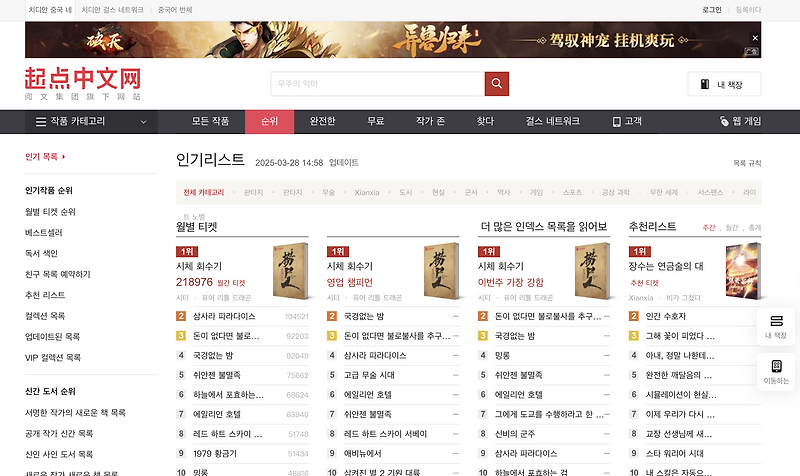
Task: Open 인간 수호자 in 추천리스트
Action: coord(666,316)
